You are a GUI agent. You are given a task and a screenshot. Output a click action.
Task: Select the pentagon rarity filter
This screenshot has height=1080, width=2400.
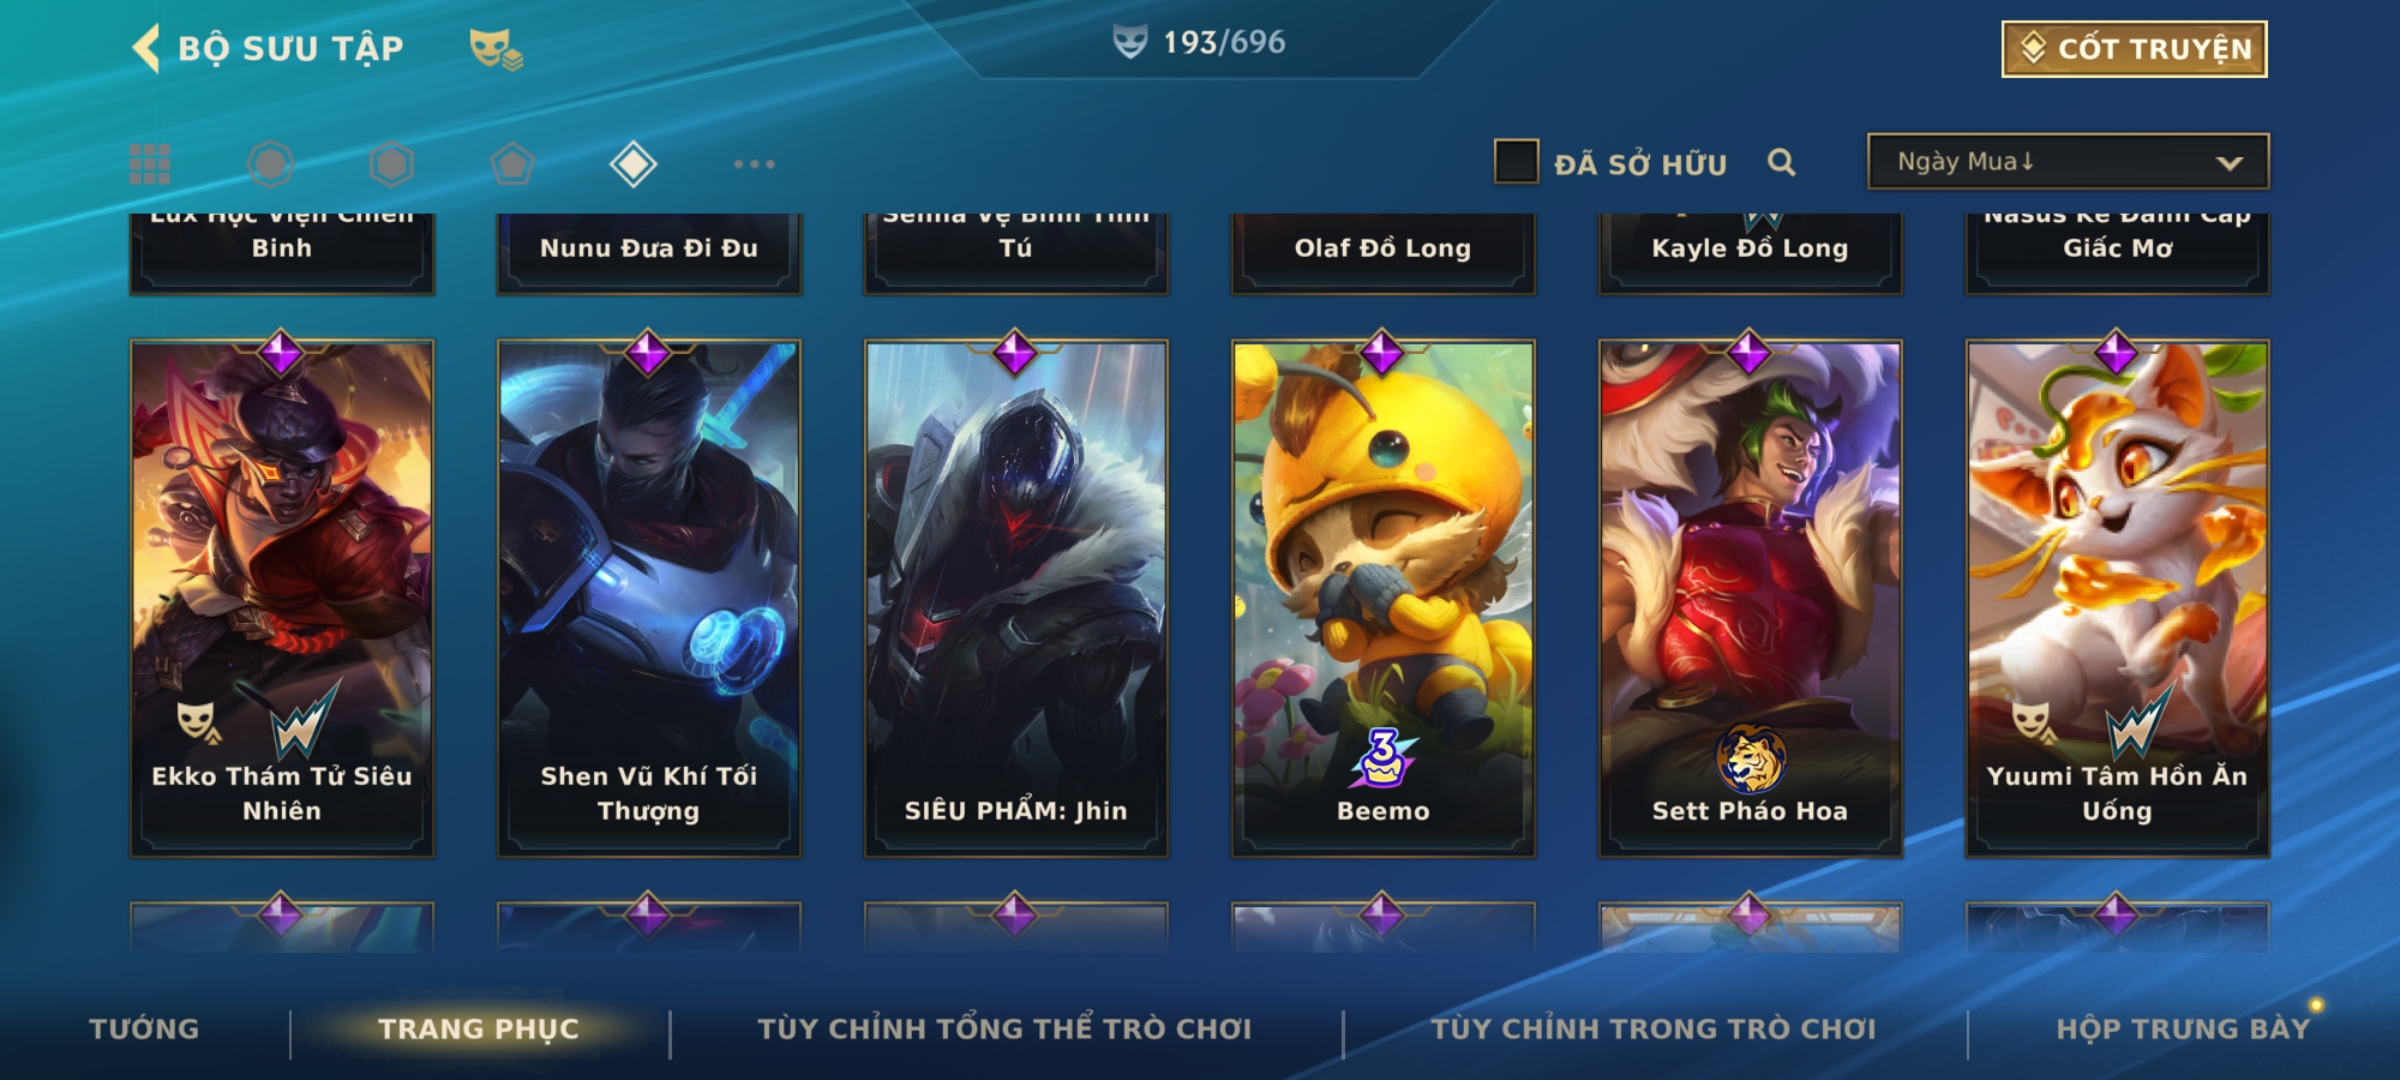point(512,164)
